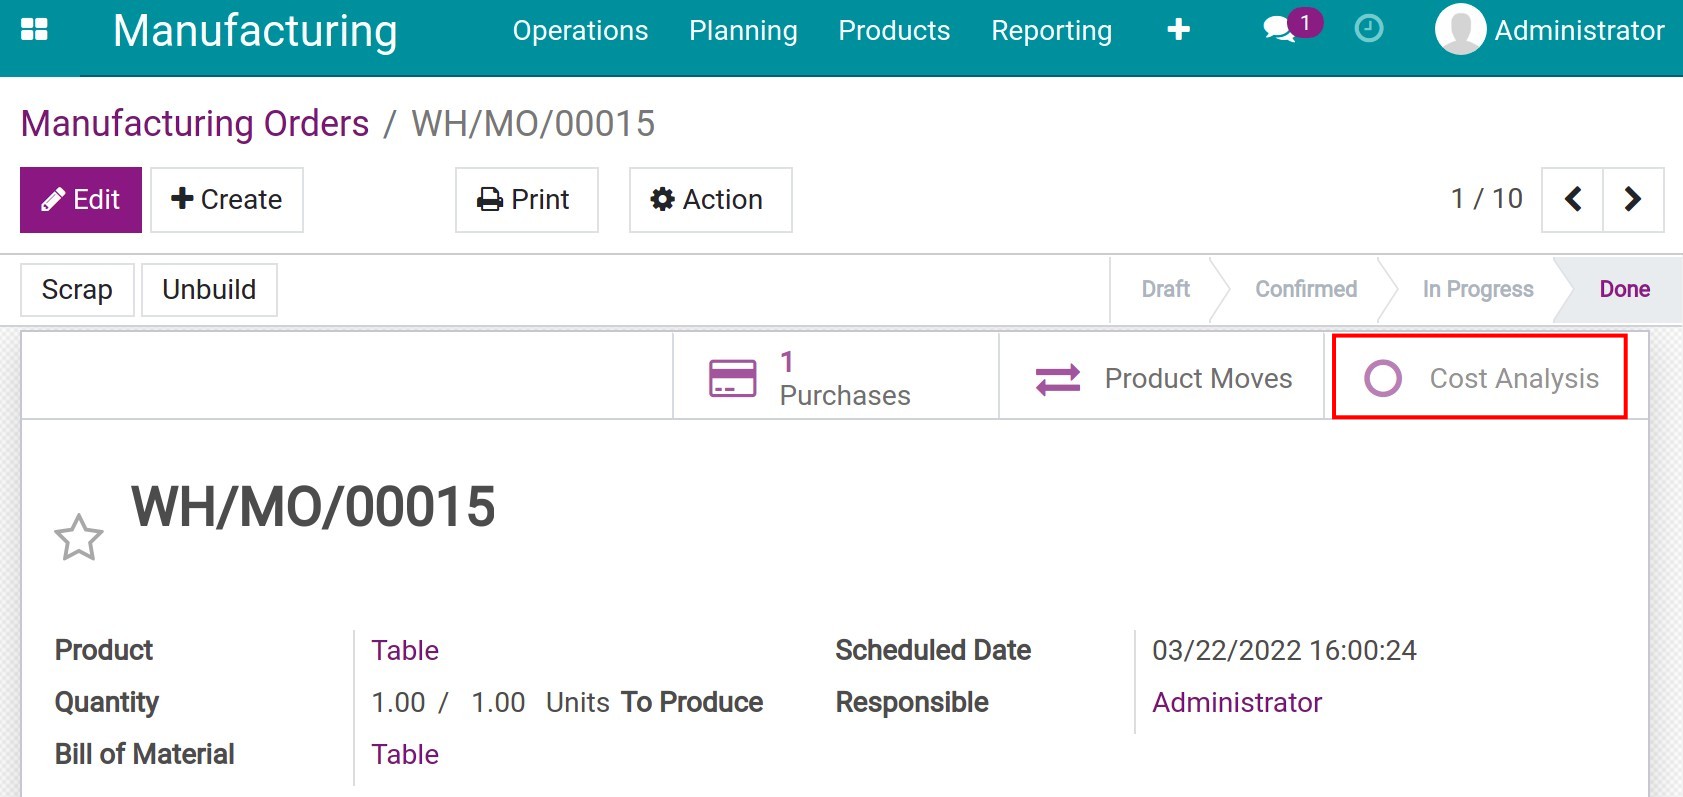Viewport: 1683px width, 797px height.
Task: Open the Print dropdown
Action: (526, 200)
